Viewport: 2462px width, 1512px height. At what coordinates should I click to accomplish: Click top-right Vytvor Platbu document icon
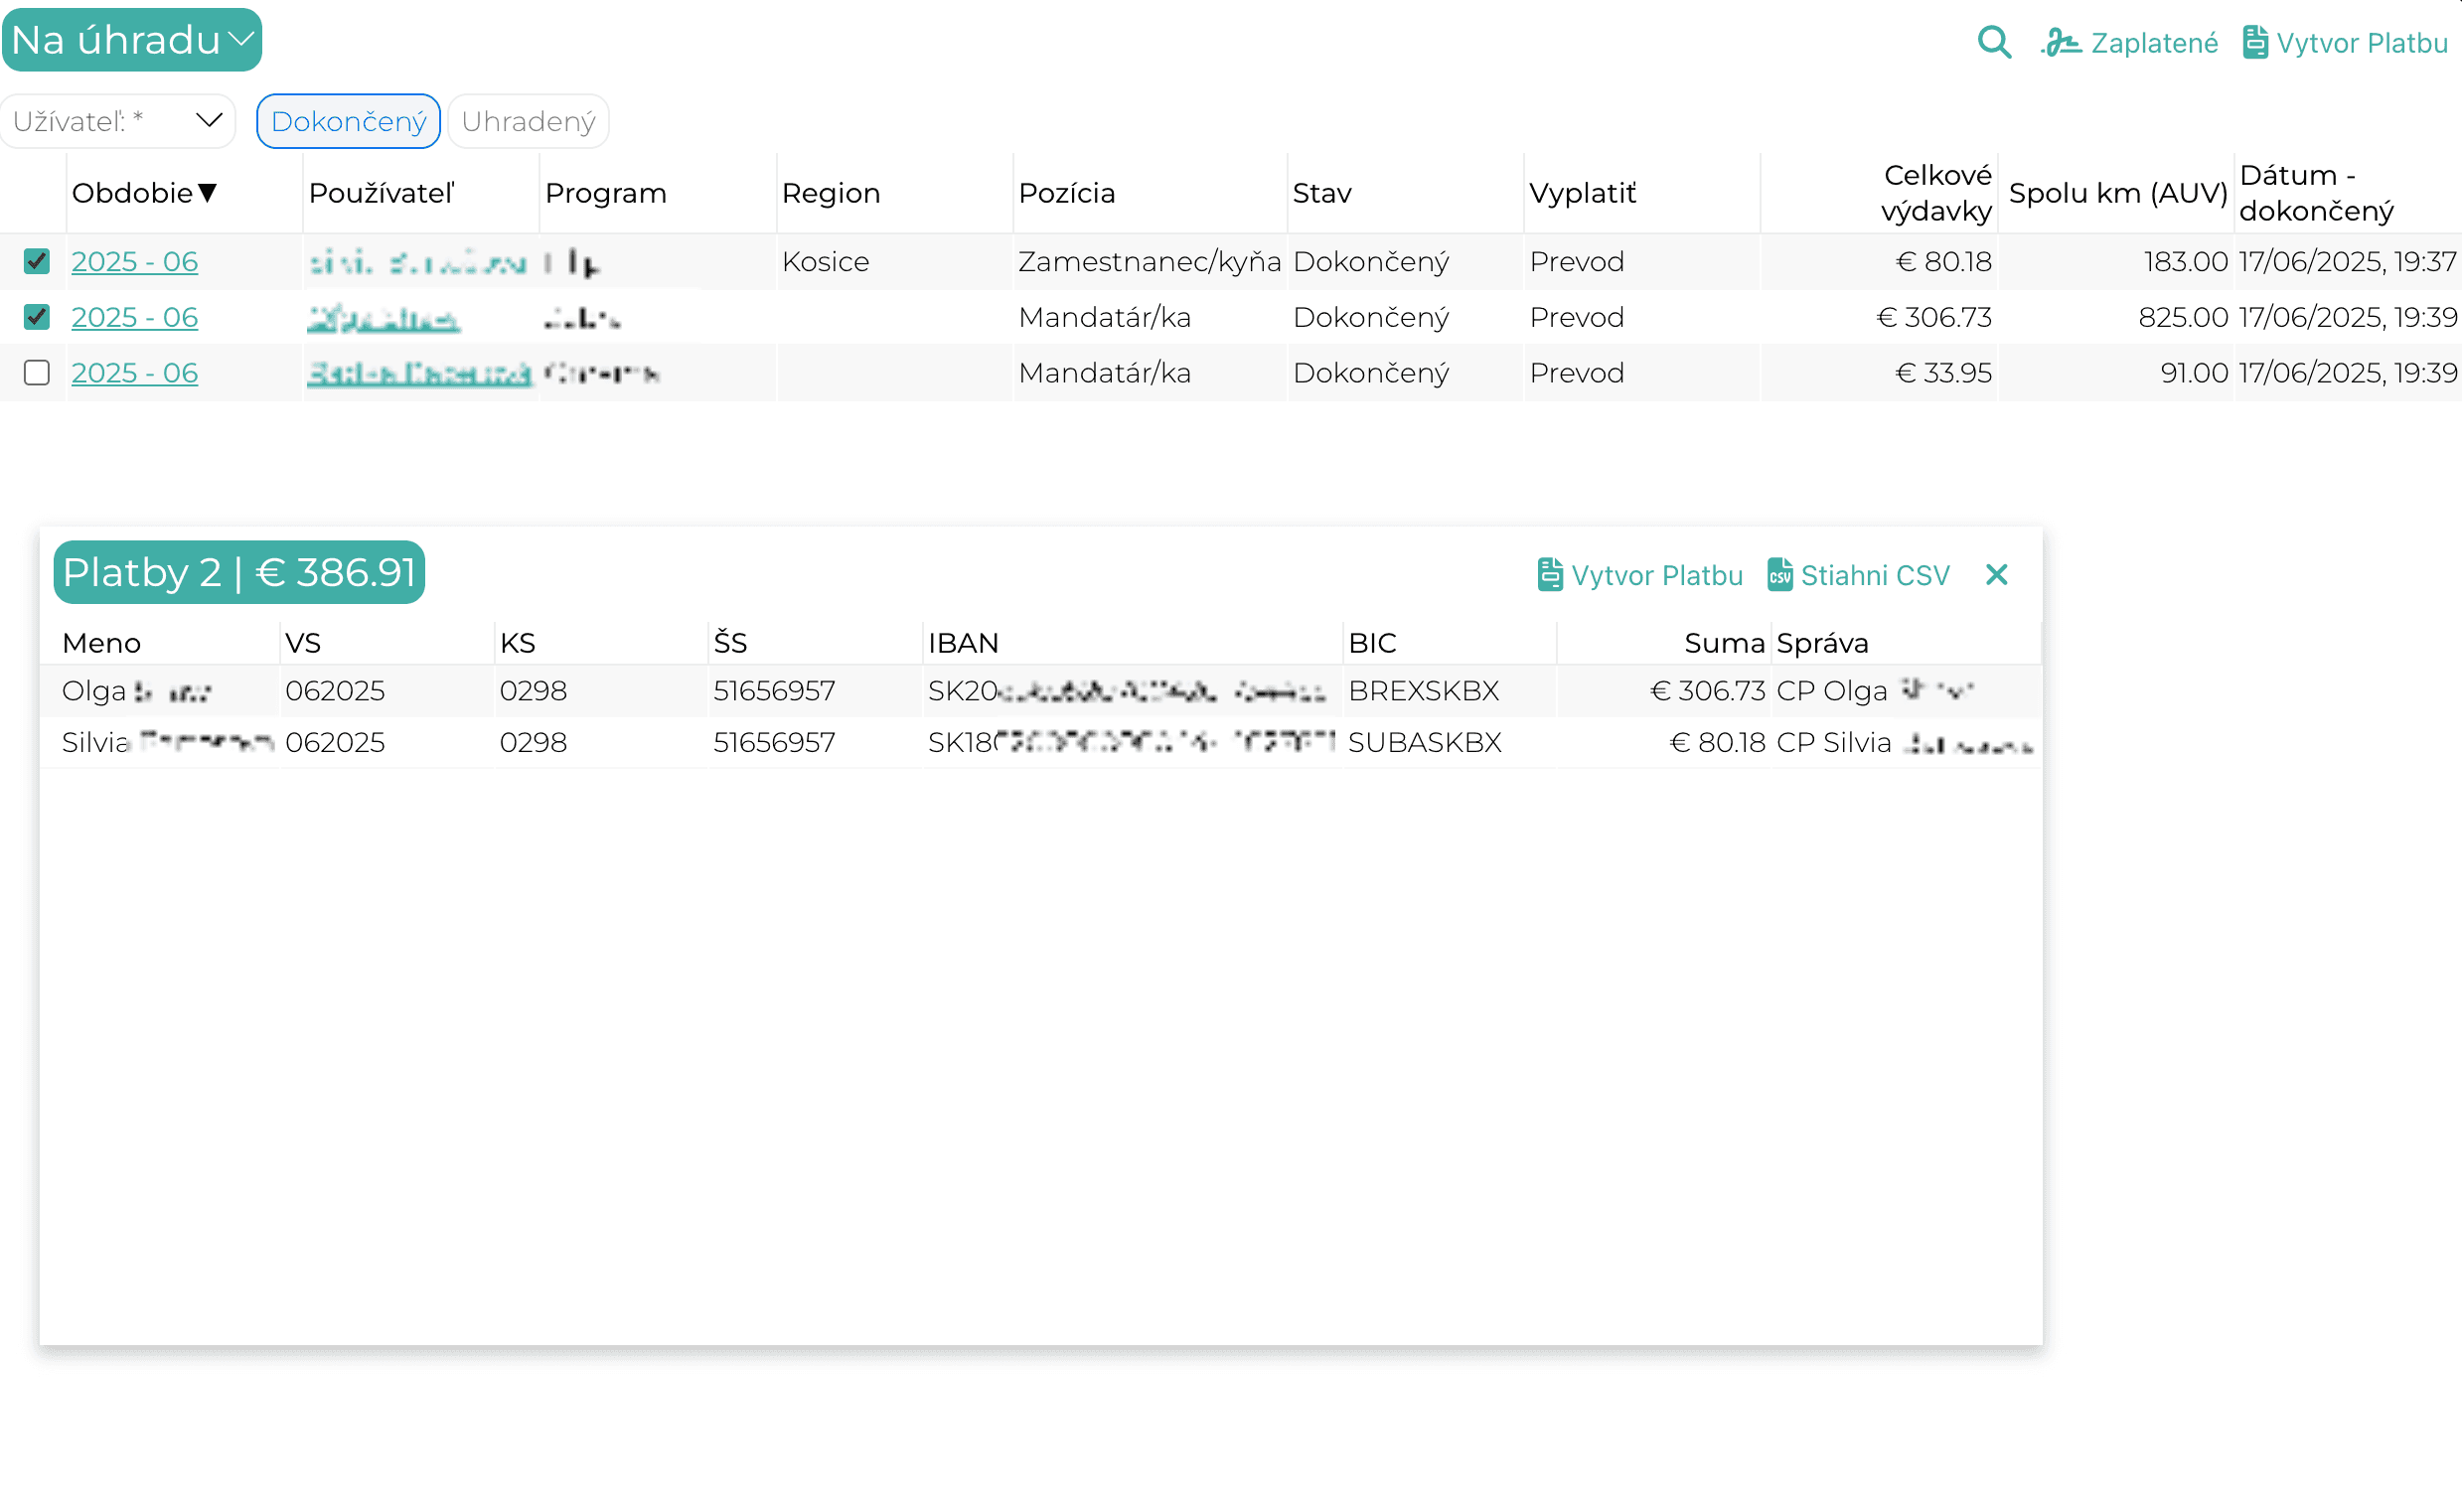coord(2255,43)
